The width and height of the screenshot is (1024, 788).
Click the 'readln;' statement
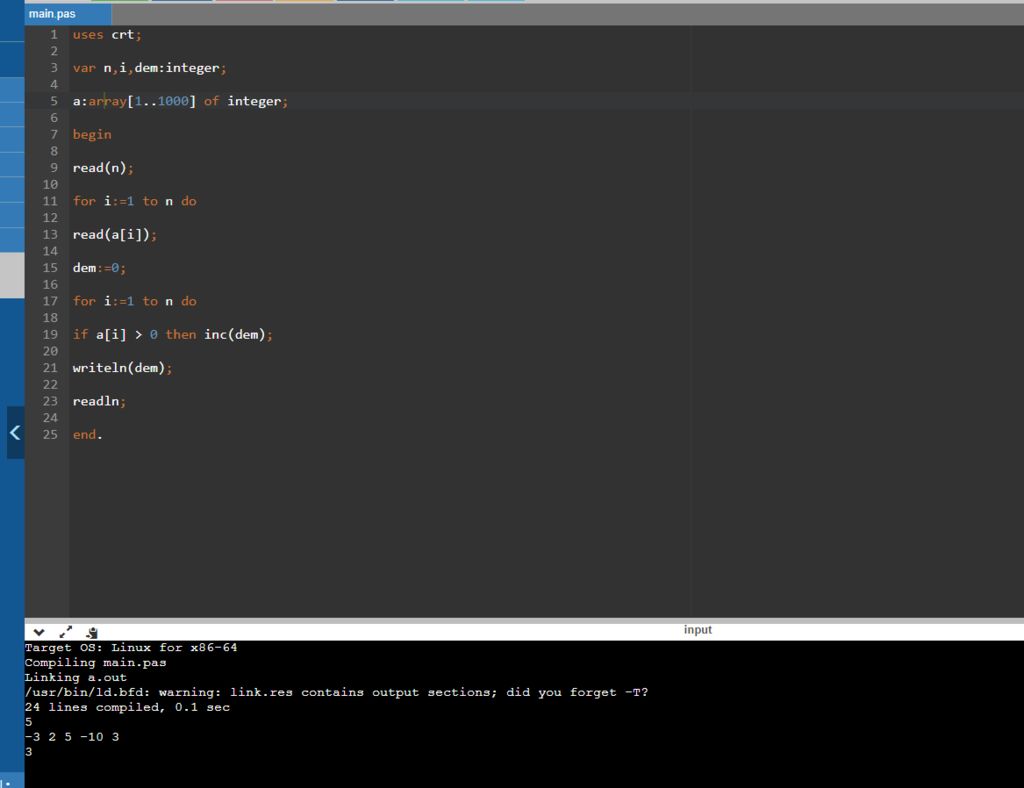[99, 401]
